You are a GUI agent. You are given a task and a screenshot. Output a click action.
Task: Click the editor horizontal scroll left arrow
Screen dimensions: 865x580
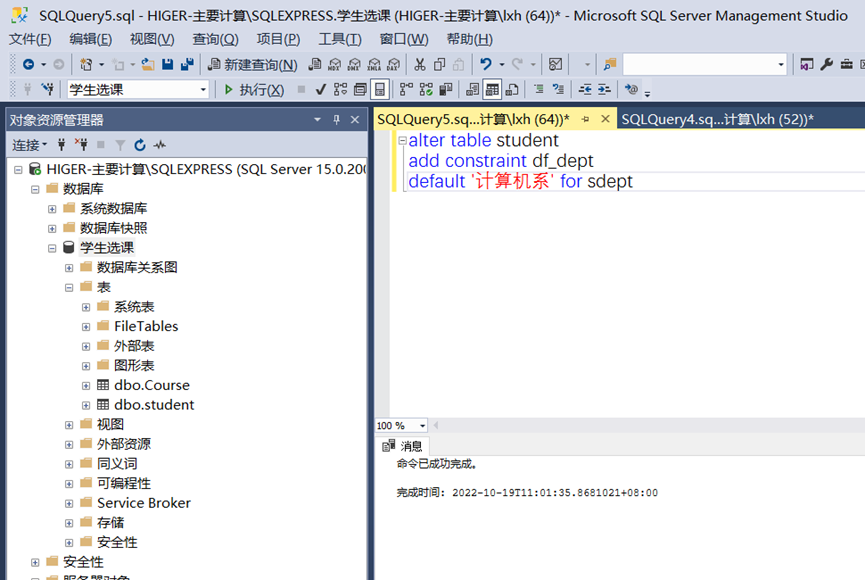(436, 425)
